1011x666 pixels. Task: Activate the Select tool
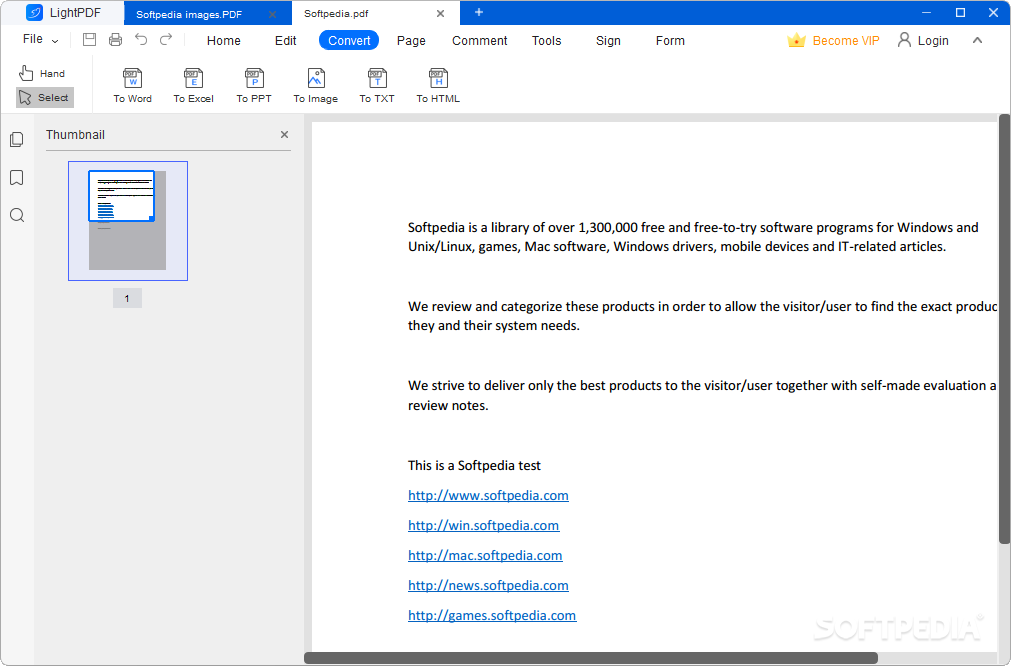click(x=44, y=97)
